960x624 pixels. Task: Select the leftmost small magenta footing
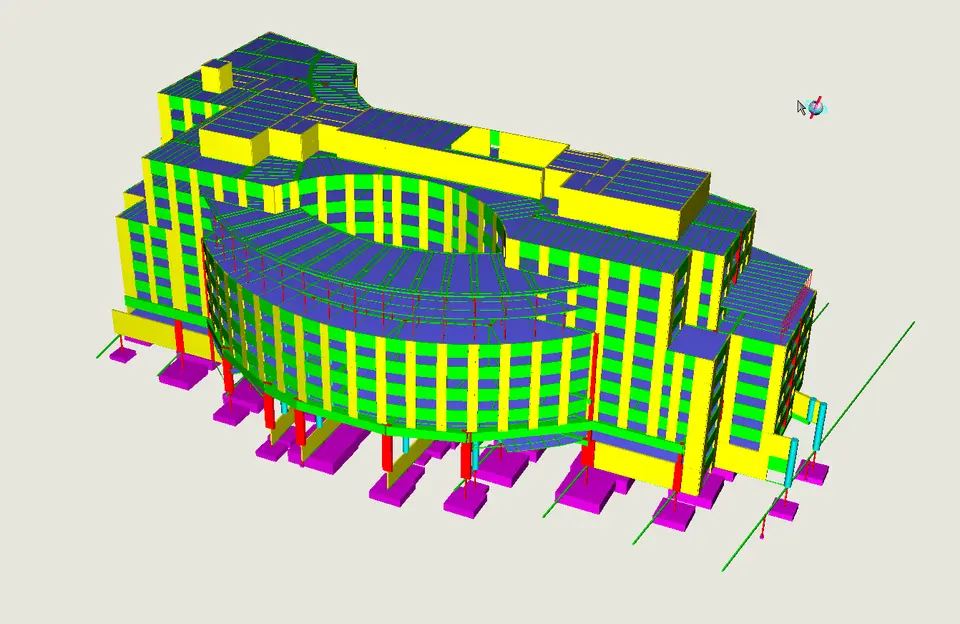tap(122, 354)
